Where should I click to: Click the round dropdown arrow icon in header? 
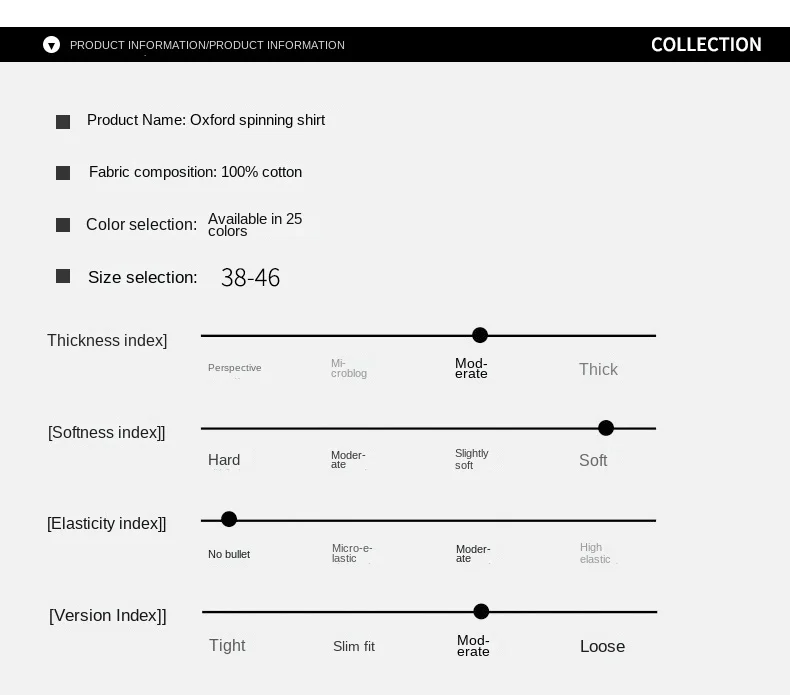pyautogui.click(x=51, y=45)
